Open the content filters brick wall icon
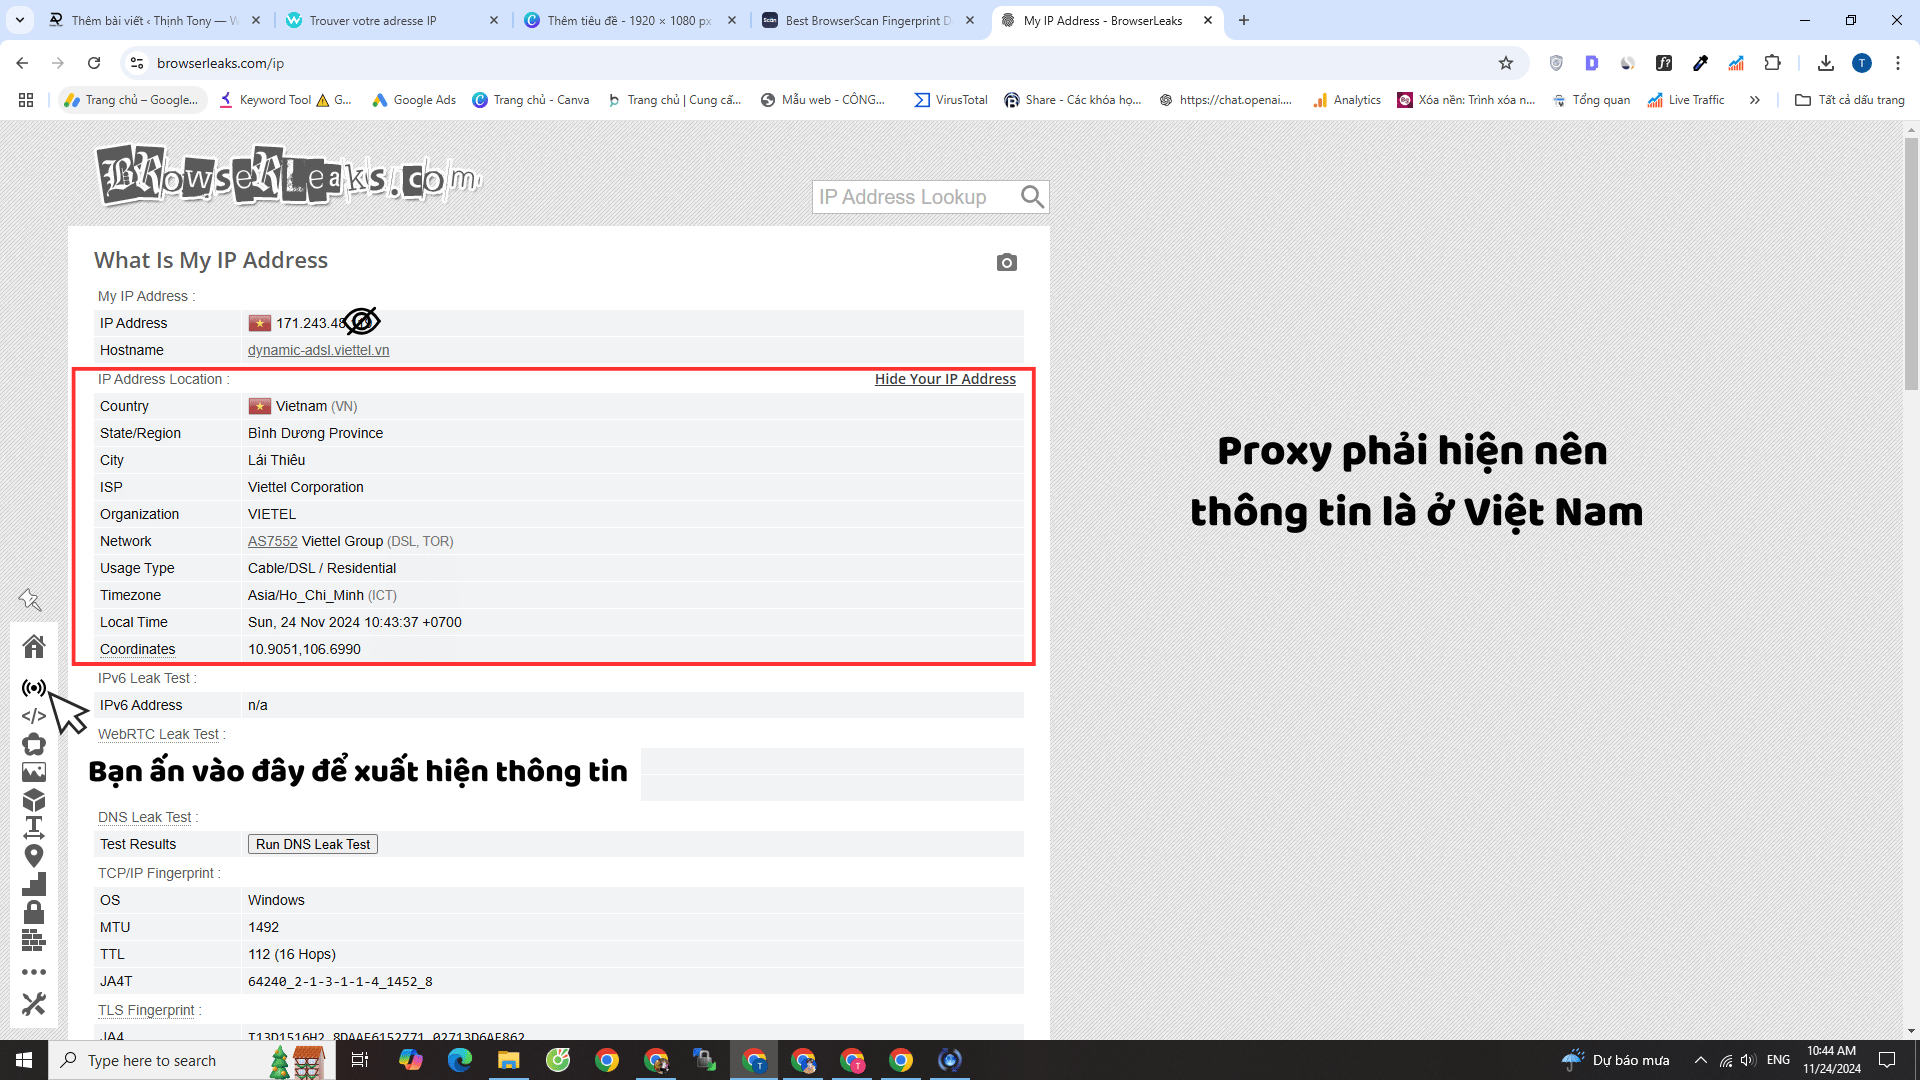1920x1080 pixels. pos(34,940)
